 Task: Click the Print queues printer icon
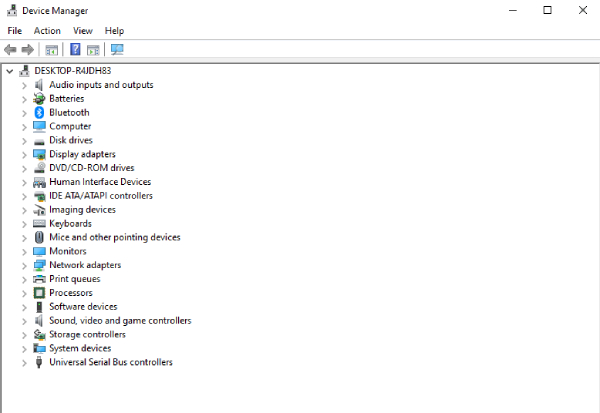tap(39, 279)
